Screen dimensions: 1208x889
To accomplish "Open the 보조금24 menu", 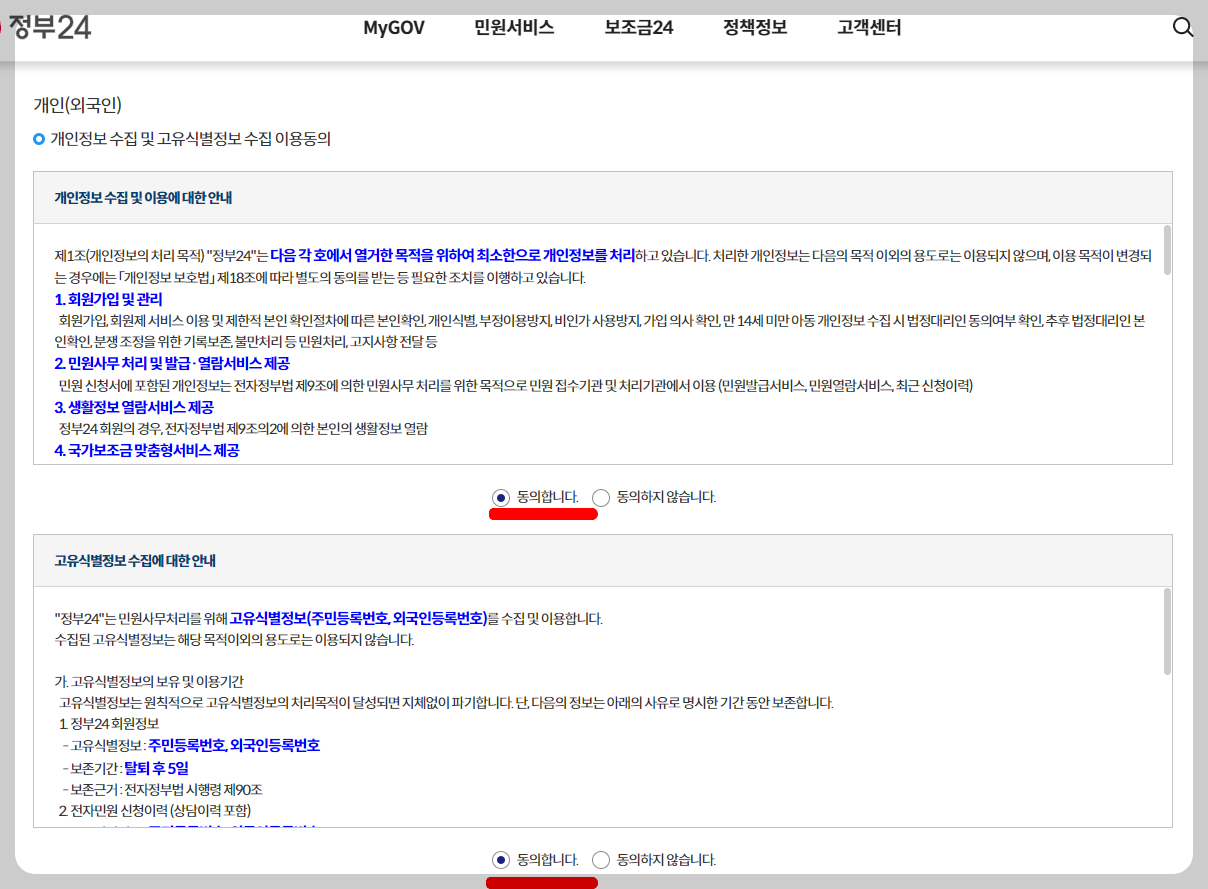I will click(639, 28).
